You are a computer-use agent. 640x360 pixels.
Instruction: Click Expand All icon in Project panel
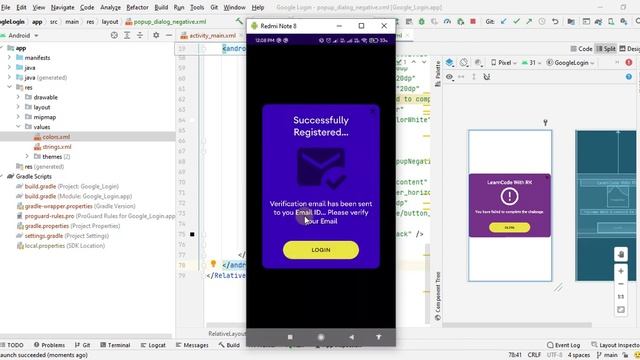127,36
